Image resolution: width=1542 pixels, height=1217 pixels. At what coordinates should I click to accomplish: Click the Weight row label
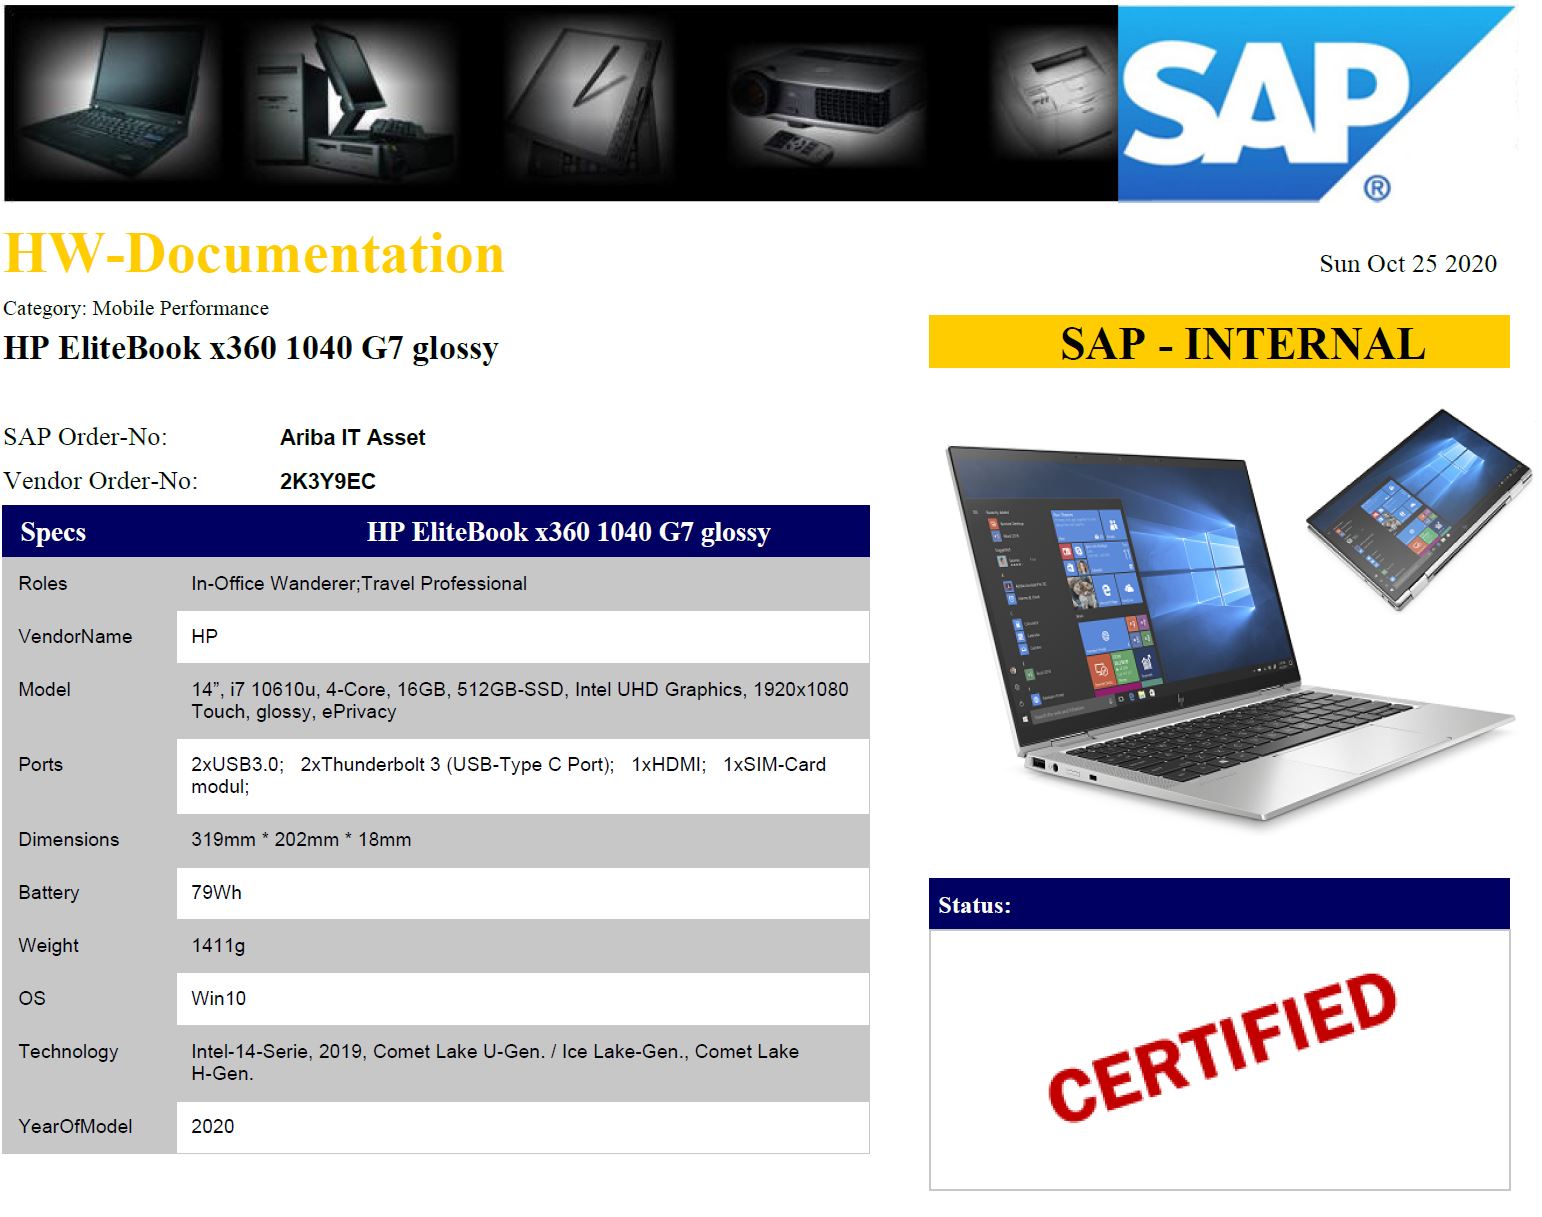tap(49, 945)
